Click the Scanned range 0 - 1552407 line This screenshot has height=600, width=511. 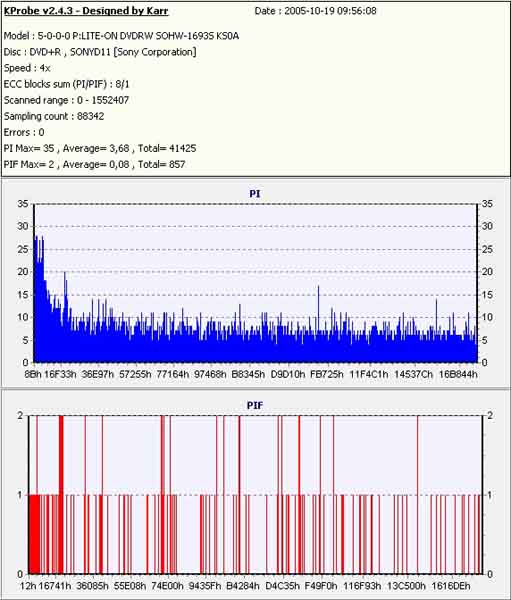[x=66, y=100]
